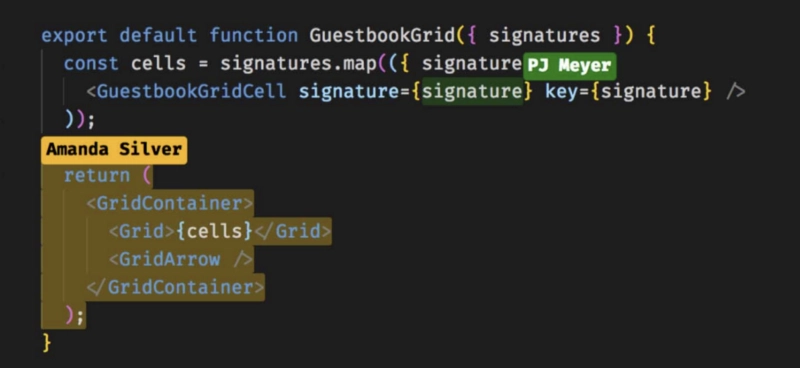This screenshot has width=800, height=368.
Task: Click the {cells} expression inside Grid
Action: pos(215,232)
